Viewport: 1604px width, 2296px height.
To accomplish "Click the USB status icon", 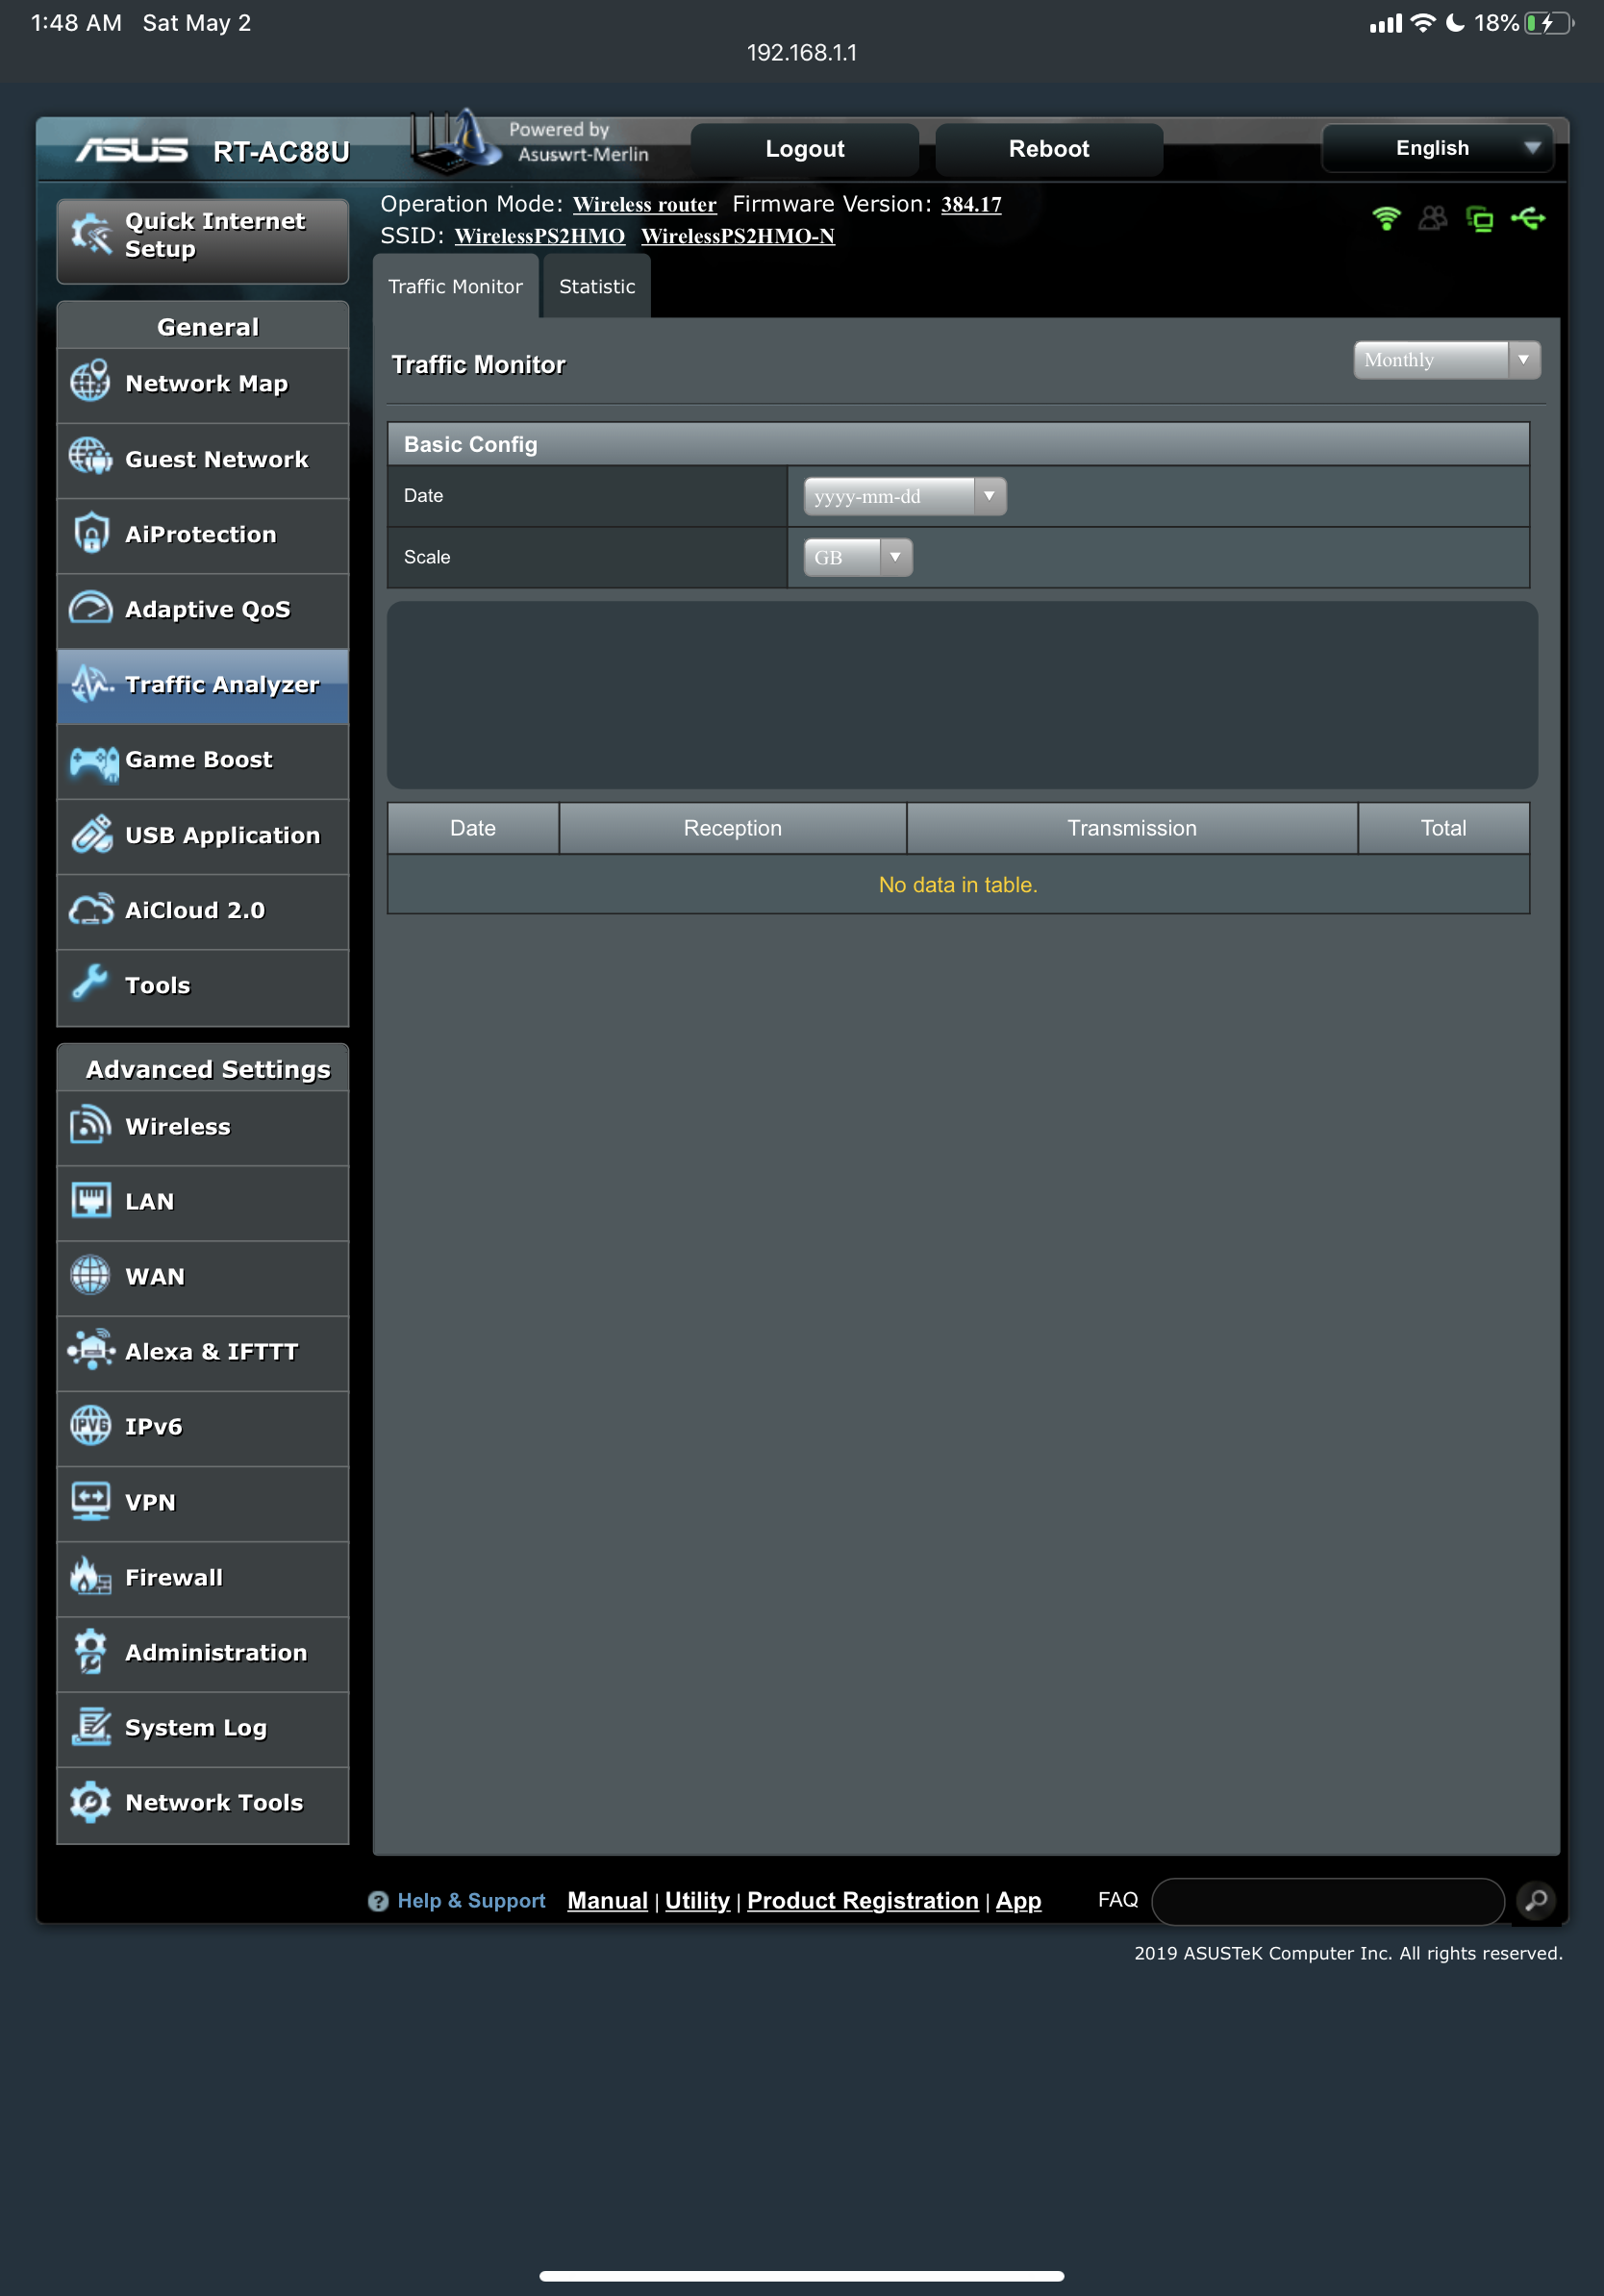I will coord(1527,218).
